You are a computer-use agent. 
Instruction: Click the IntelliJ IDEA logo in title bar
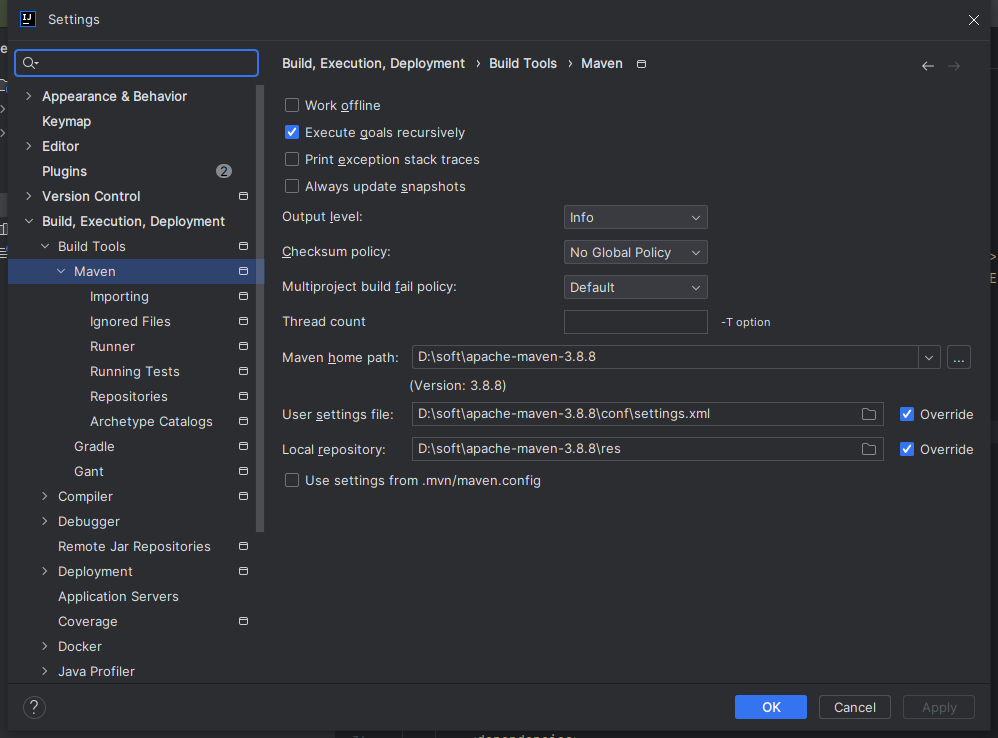point(27,19)
